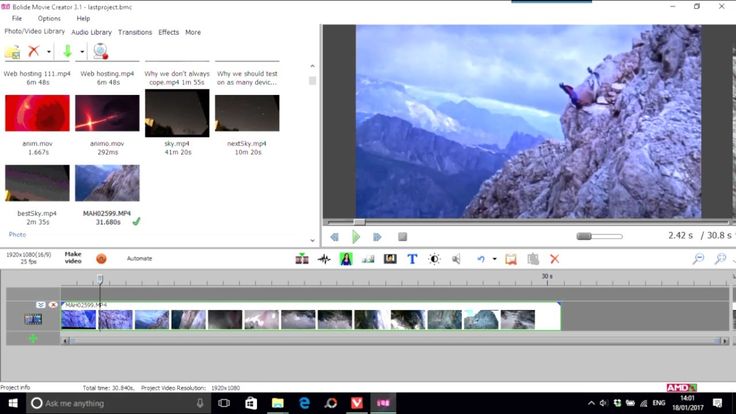Select the animo.mov thumbnail
The width and height of the screenshot is (736, 414).
point(107,113)
